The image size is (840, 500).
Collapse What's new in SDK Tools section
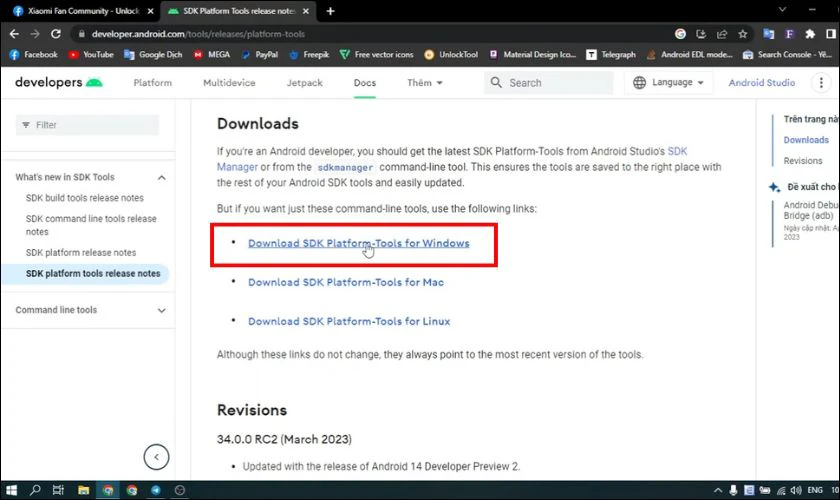point(162,177)
